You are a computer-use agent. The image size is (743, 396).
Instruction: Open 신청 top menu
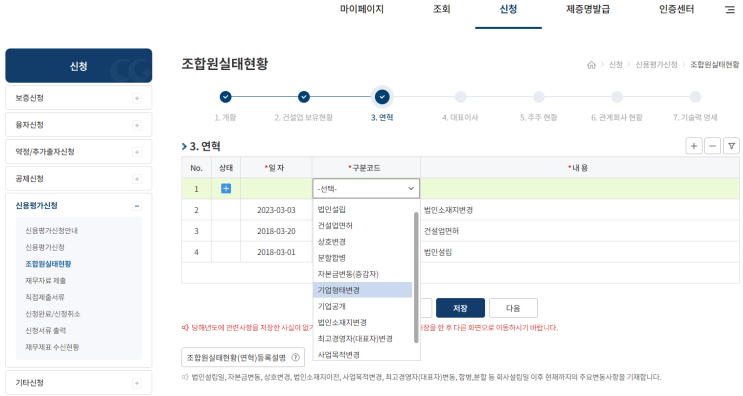508,9
